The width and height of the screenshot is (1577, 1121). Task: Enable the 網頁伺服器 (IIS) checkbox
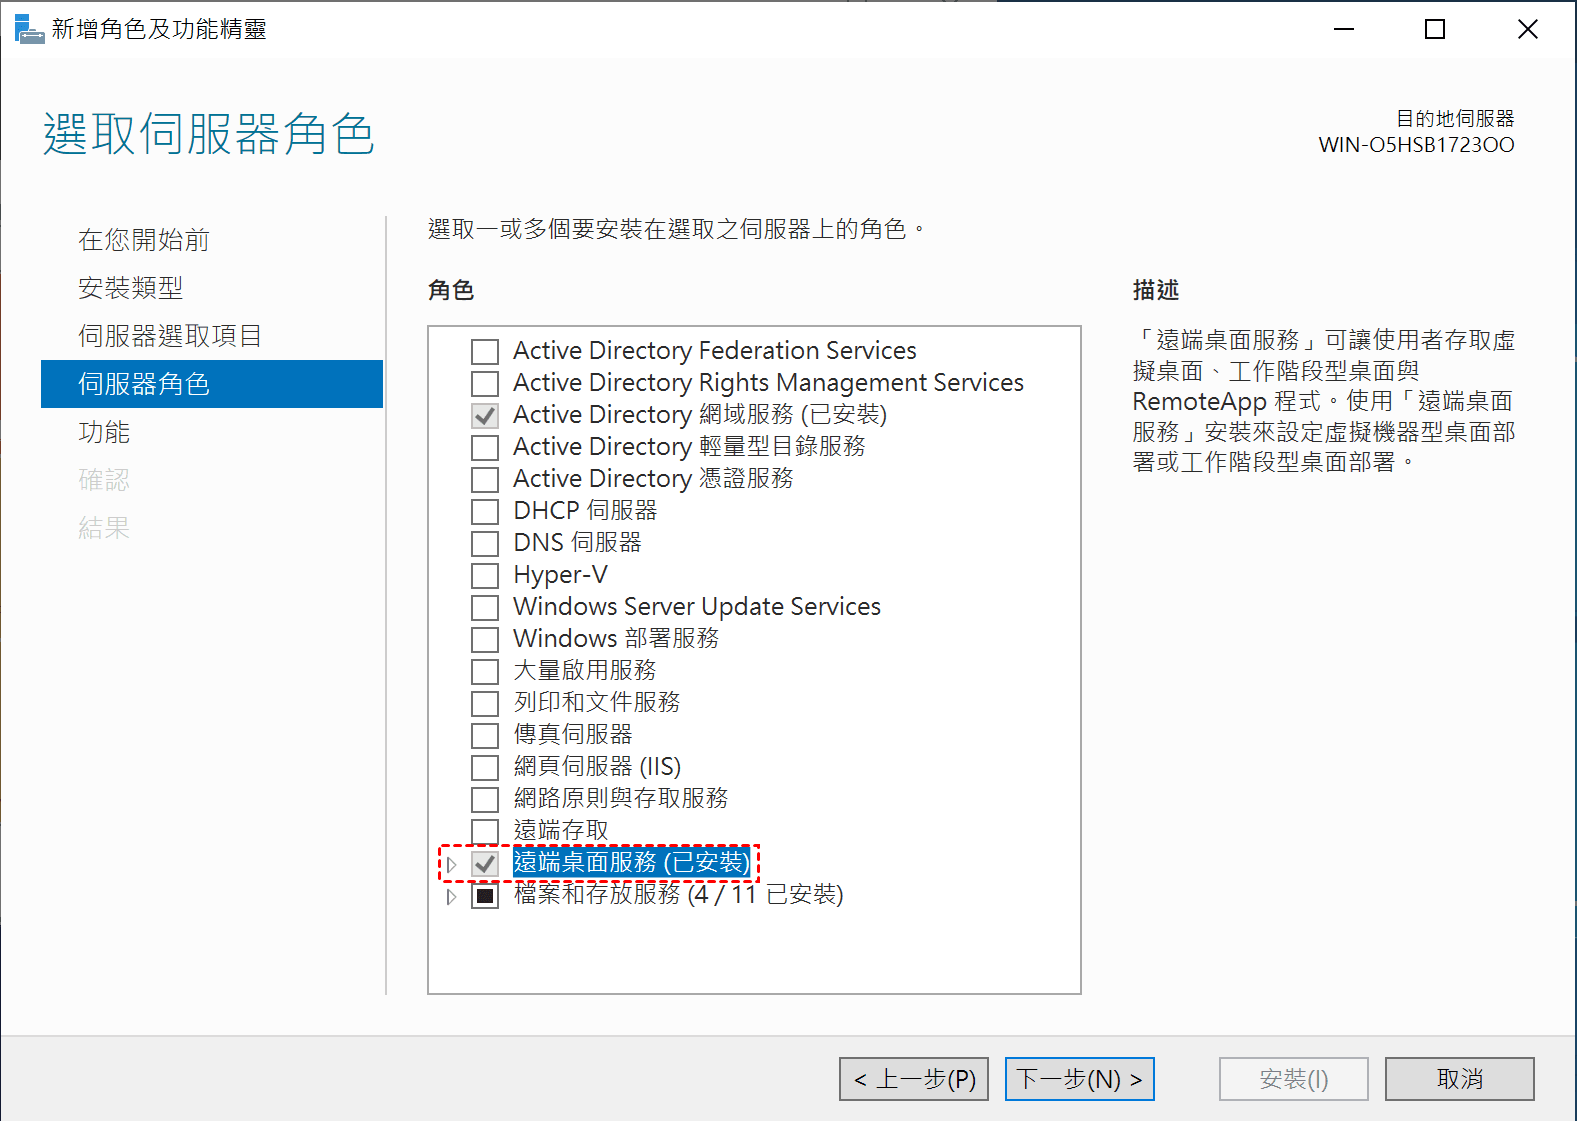click(485, 768)
